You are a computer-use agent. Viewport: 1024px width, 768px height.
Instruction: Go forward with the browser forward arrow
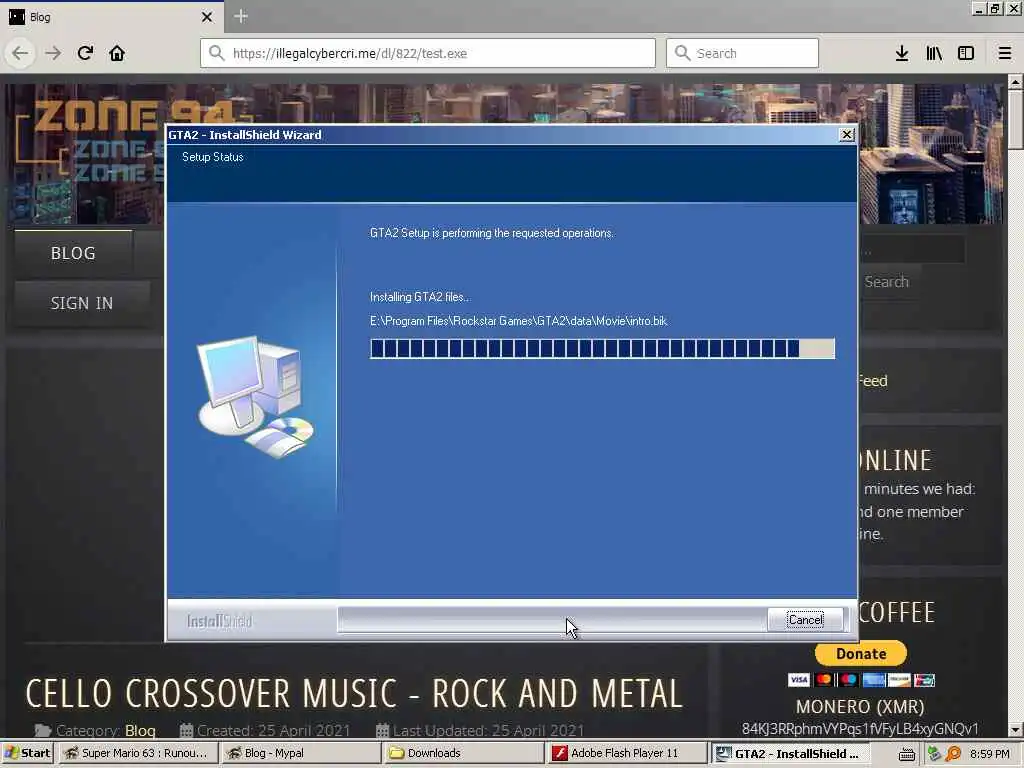click(x=53, y=53)
